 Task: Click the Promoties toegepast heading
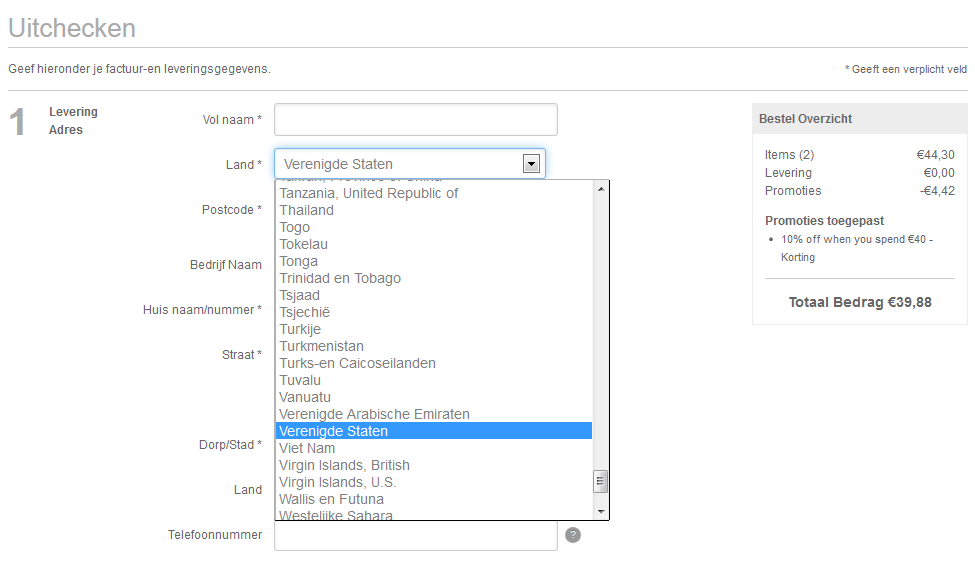pos(824,221)
